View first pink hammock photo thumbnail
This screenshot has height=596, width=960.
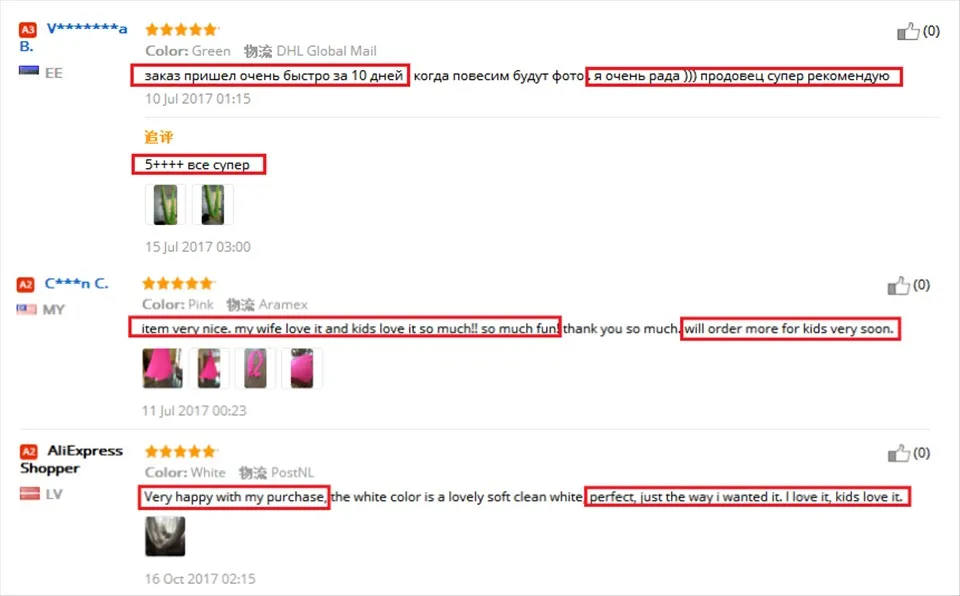(x=162, y=368)
